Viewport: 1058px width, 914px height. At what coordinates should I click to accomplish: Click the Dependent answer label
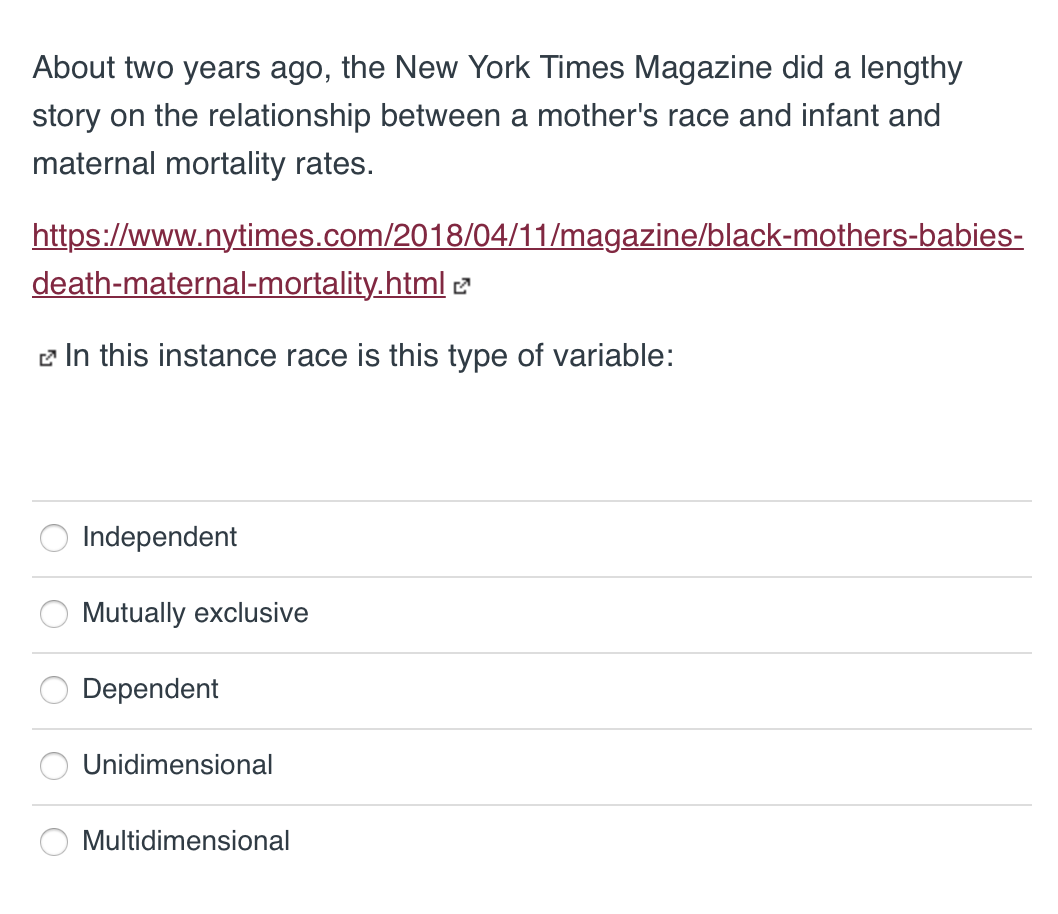150,689
